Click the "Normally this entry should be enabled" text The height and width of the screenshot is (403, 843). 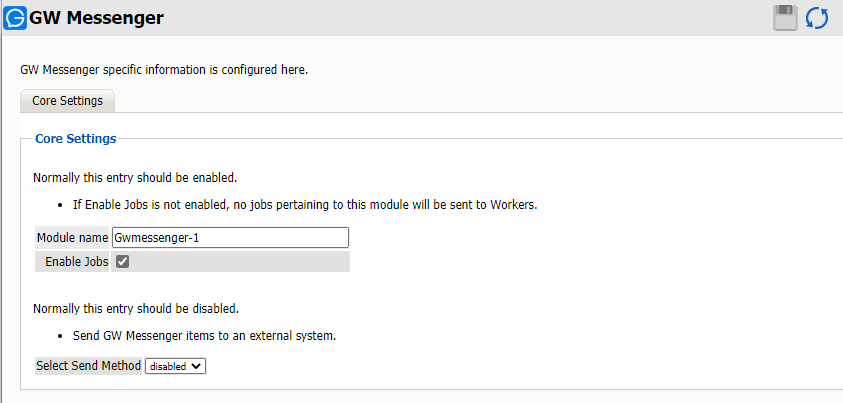[134, 178]
